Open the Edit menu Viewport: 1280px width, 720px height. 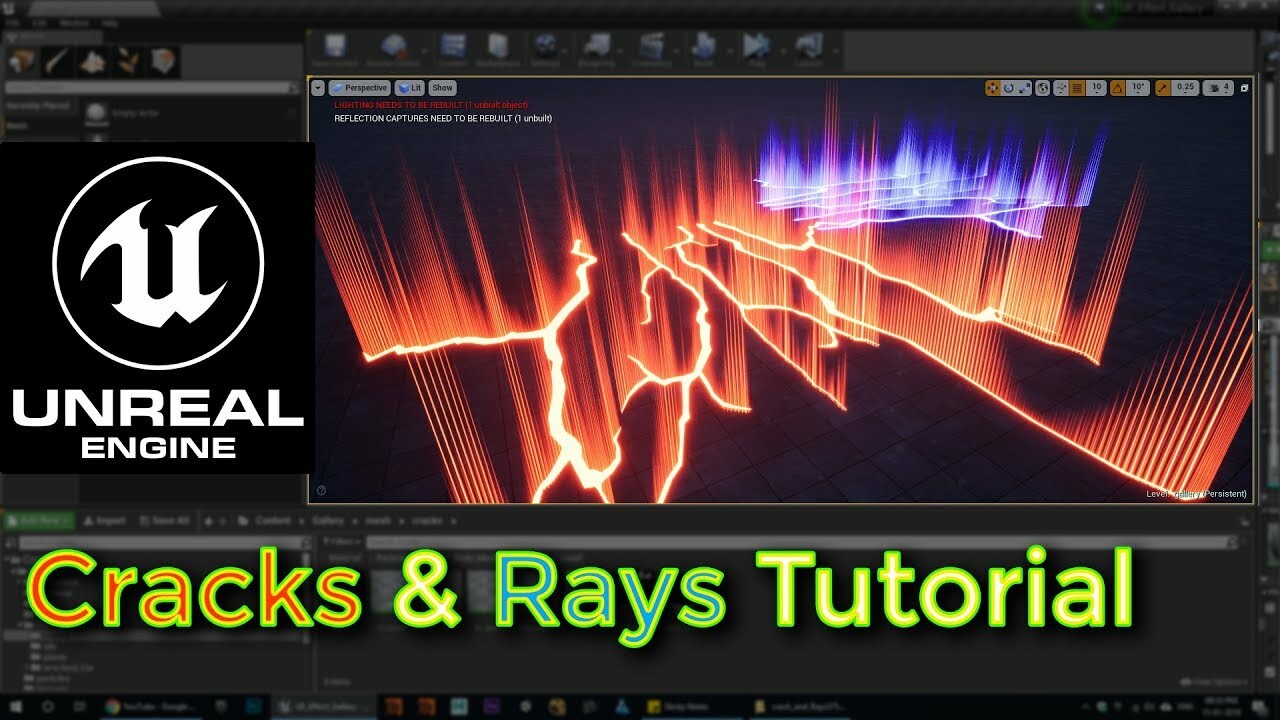pyautogui.click(x=40, y=22)
